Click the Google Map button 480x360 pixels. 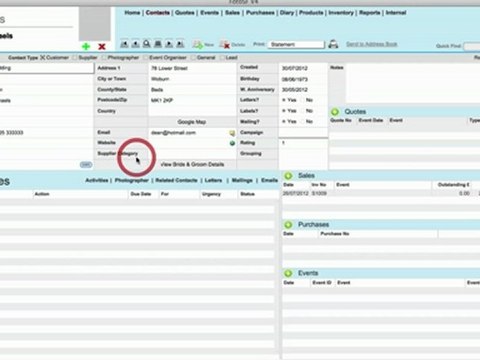tap(192, 122)
